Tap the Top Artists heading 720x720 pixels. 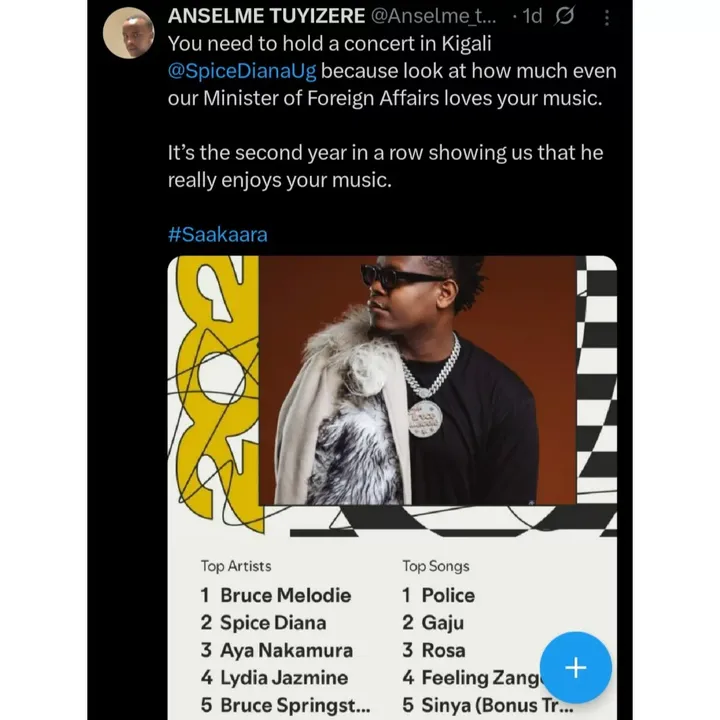click(x=236, y=566)
